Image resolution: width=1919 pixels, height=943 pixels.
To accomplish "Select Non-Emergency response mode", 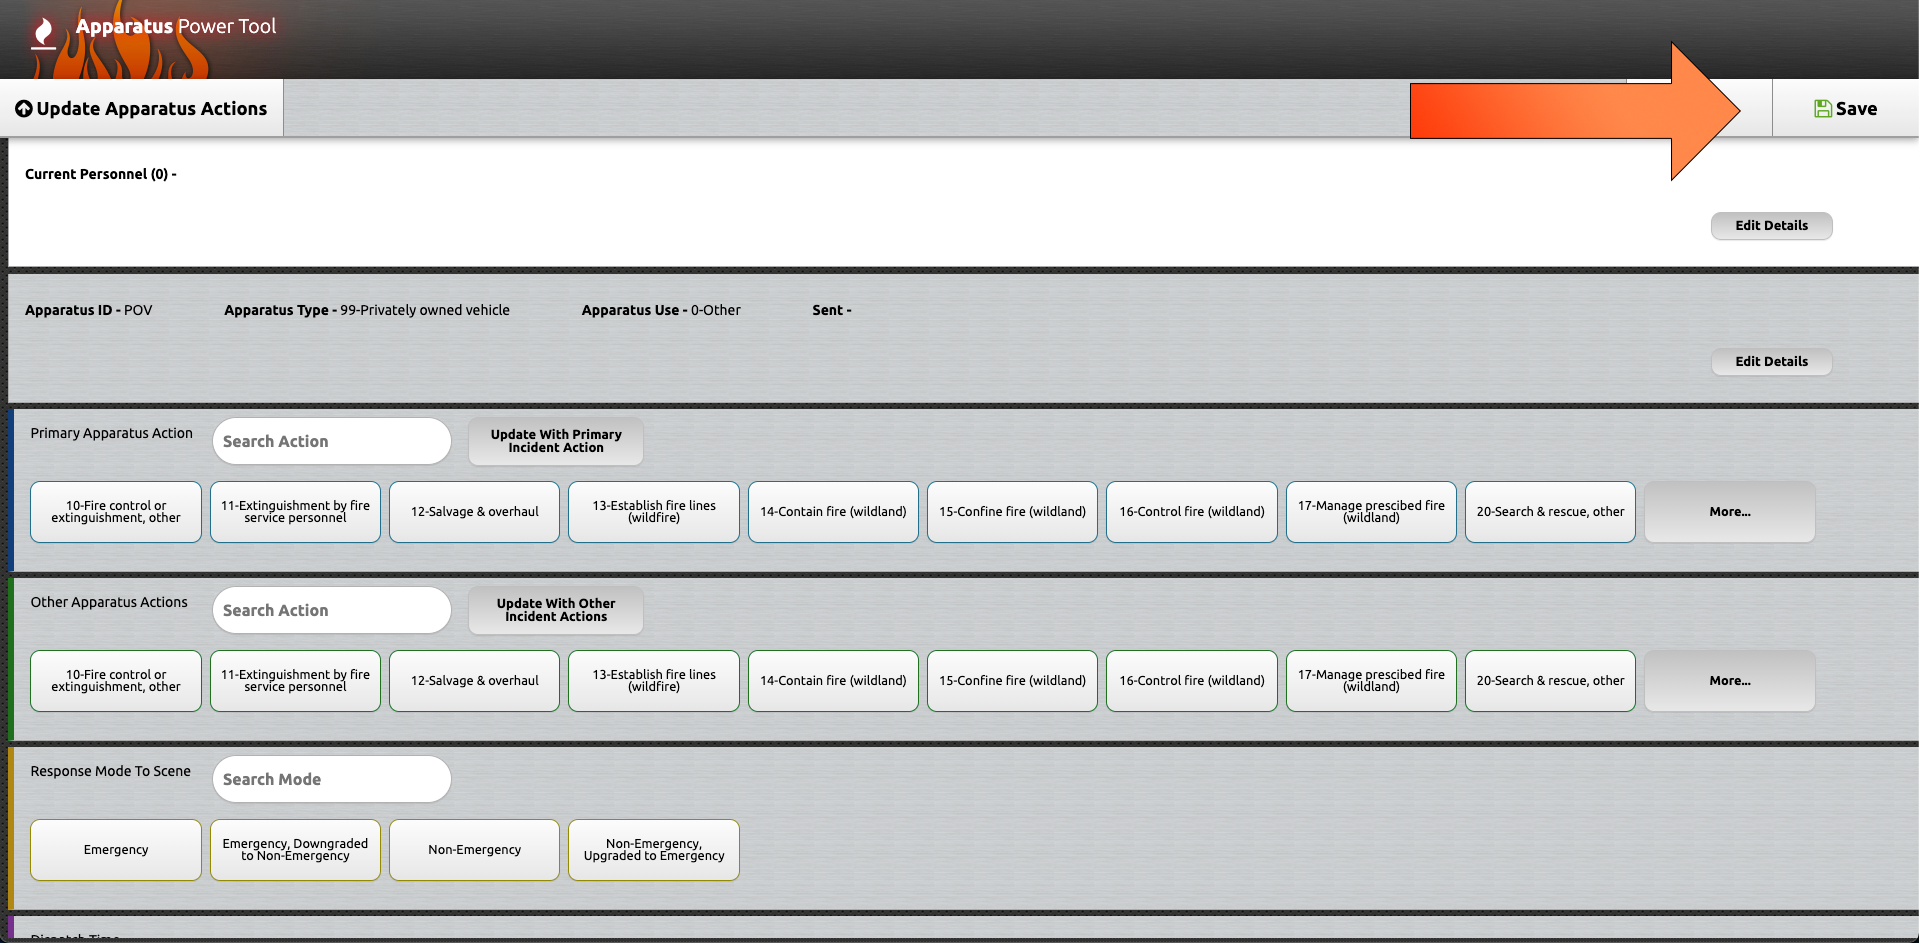I will (474, 850).
